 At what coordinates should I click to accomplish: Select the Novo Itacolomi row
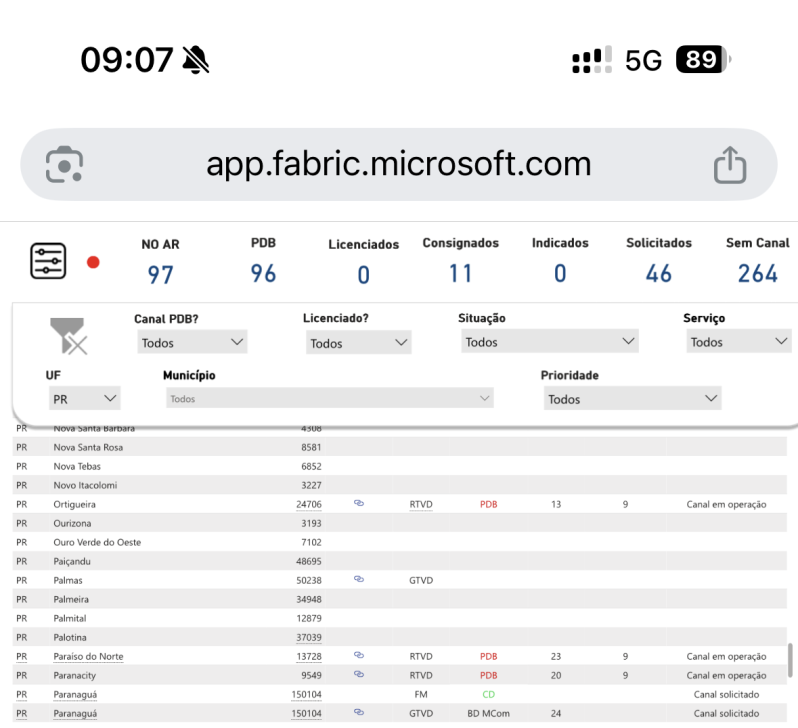point(400,485)
